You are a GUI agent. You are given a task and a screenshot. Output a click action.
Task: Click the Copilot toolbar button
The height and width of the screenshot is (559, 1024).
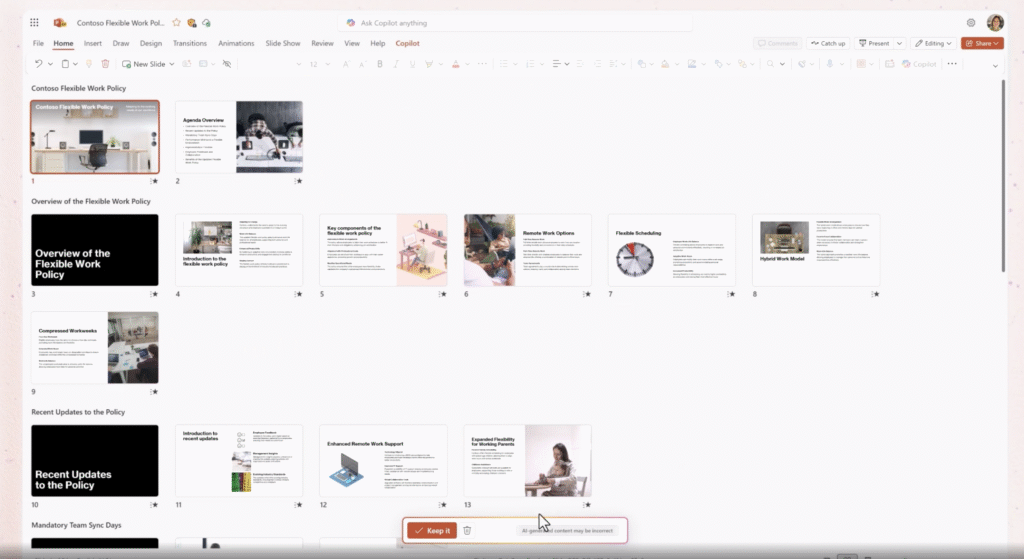[x=920, y=64]
